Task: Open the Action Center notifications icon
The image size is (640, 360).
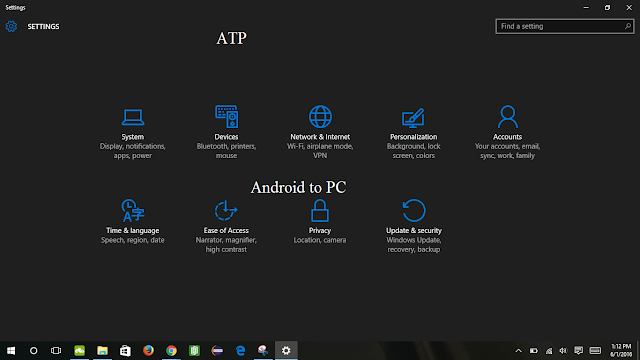Action: (x=578, y=351)
